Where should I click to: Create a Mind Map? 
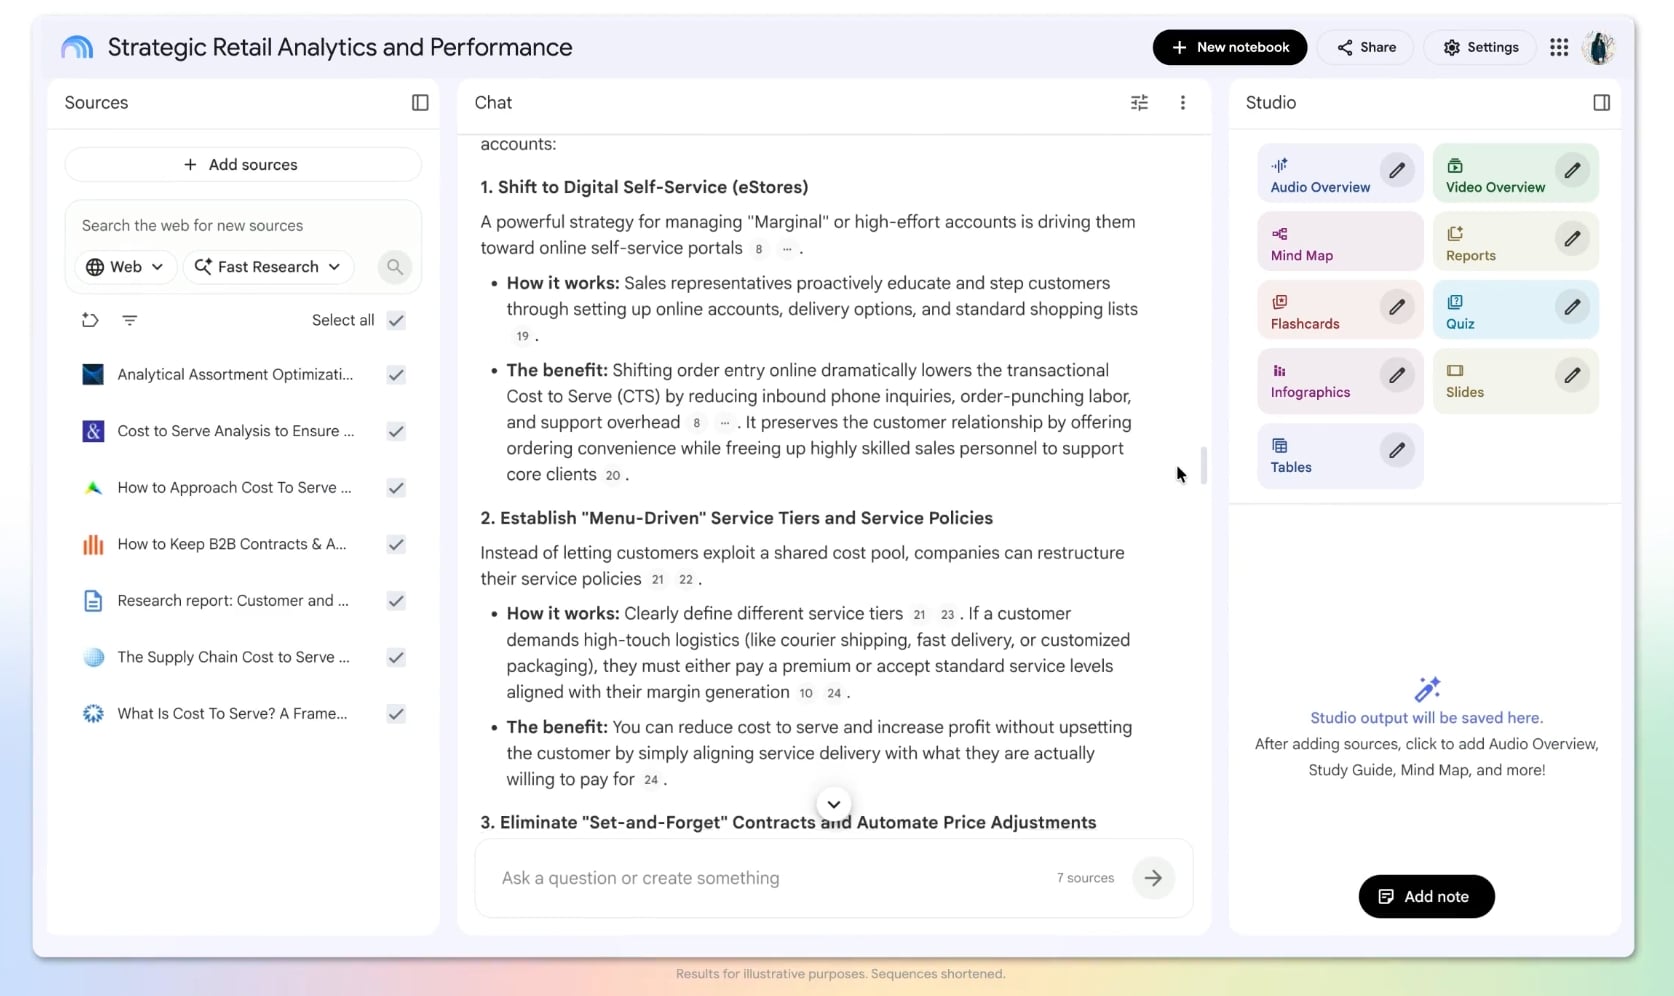click(x=1340, y=242)
